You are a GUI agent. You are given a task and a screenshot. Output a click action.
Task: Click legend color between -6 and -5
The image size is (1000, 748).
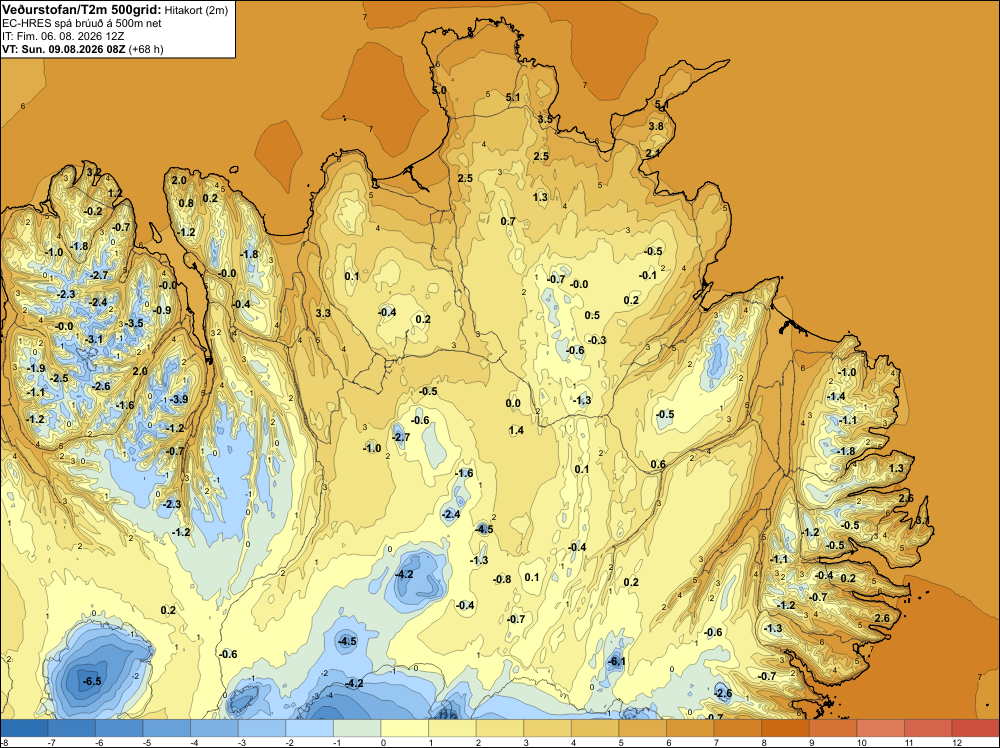pyautogui.click(x=119, y=728)
